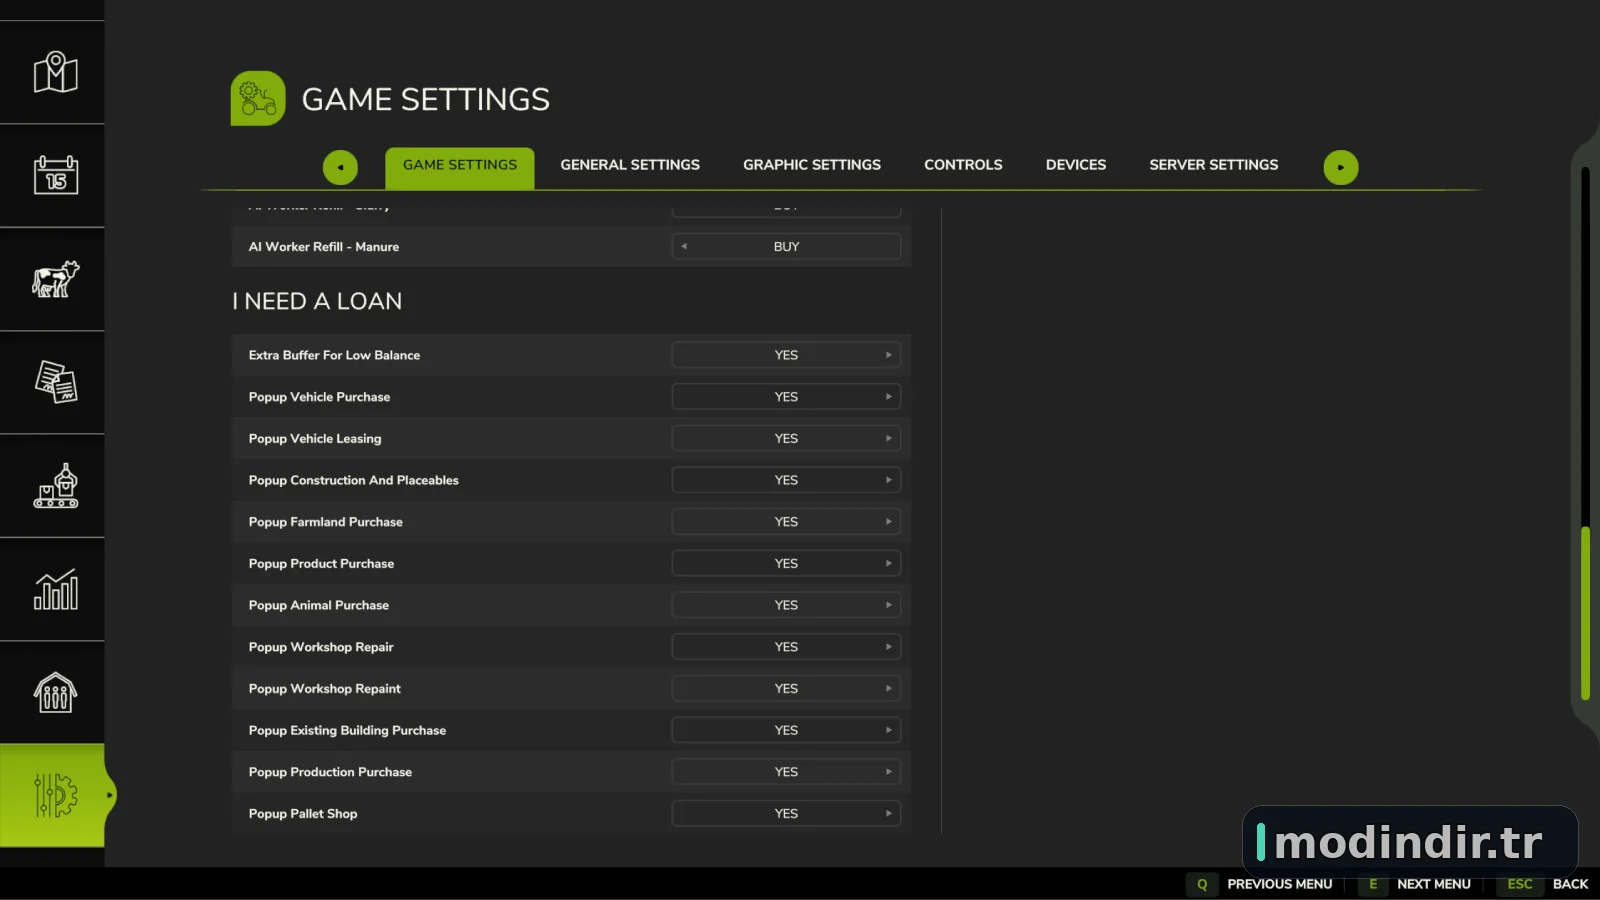
Task: Open the Server Settings tab
Action: click(1214, 165)
